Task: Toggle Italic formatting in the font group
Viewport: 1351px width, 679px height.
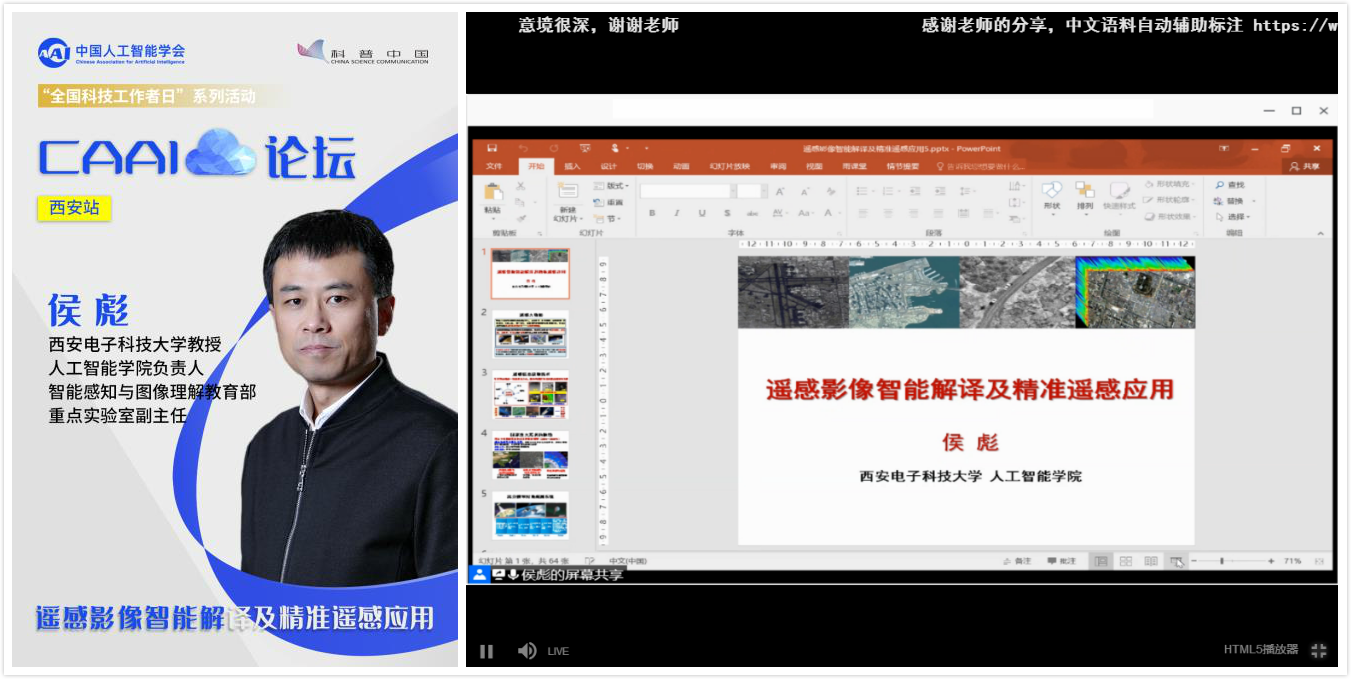Action: click(676, 213)
